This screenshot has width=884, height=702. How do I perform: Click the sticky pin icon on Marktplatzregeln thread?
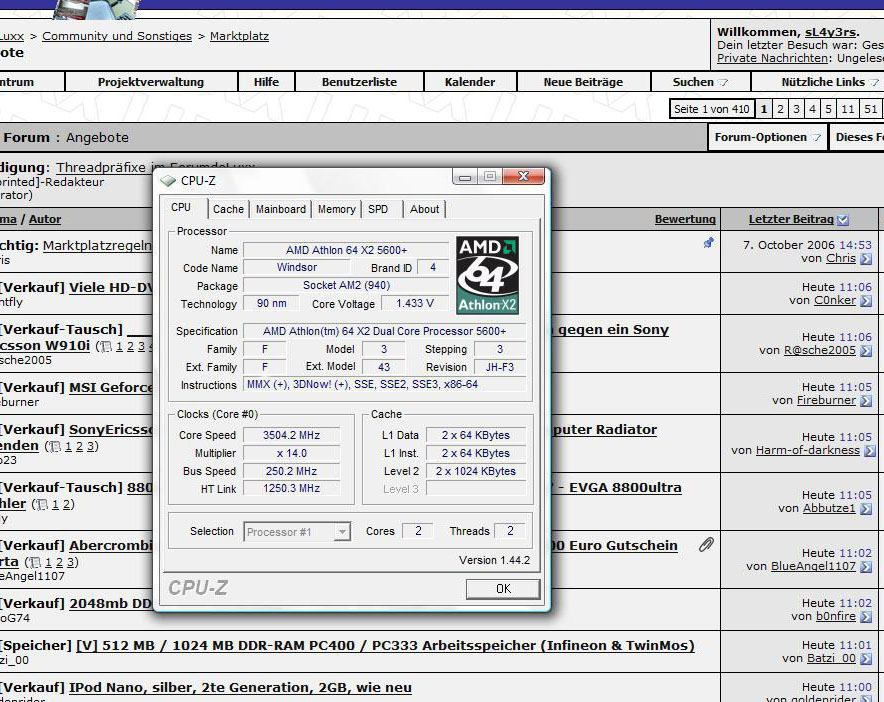pos(709,243)
